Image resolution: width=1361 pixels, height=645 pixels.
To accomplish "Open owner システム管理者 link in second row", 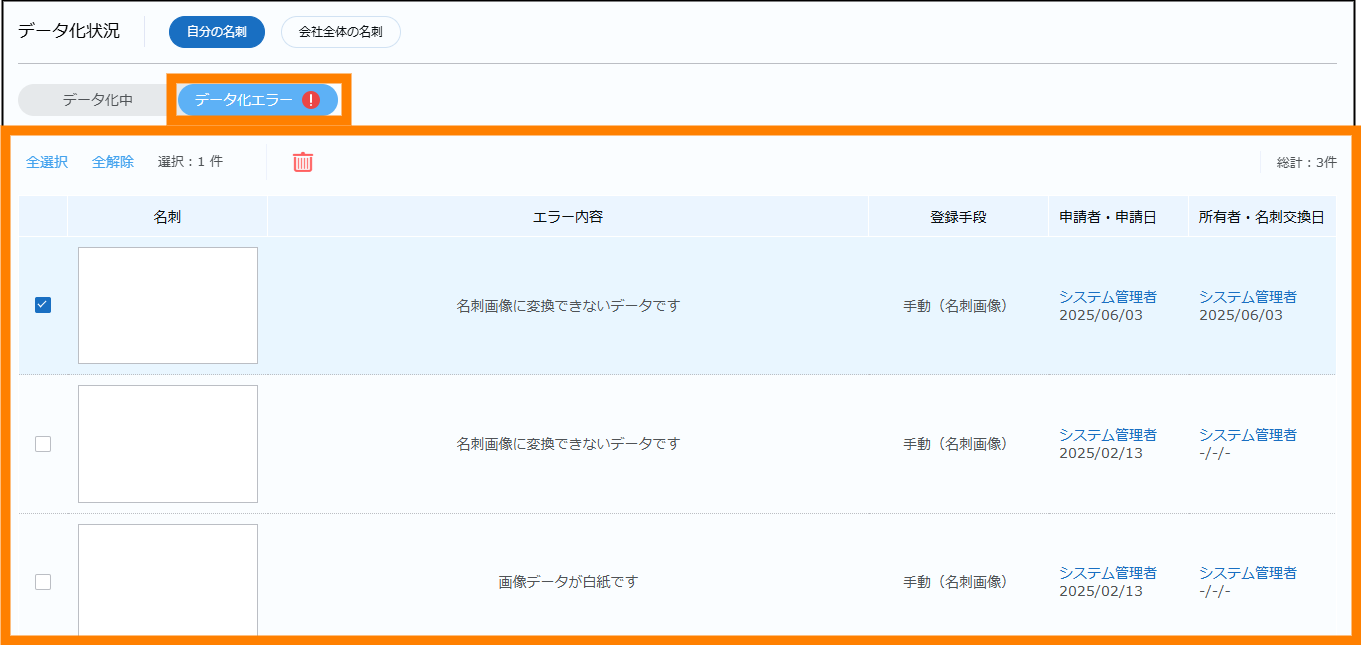I will 1247,435.
